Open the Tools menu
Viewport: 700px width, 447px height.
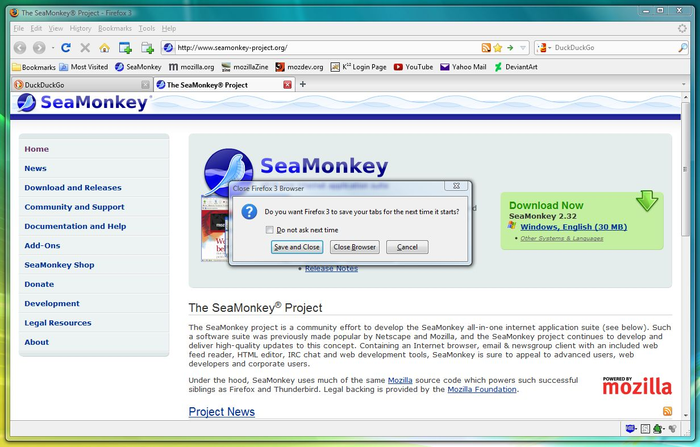[x=146, y=28]
